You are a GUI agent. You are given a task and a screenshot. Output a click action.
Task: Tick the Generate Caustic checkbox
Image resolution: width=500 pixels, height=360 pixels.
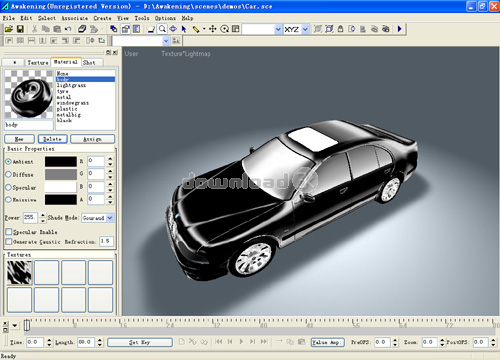tap(9, 241)
